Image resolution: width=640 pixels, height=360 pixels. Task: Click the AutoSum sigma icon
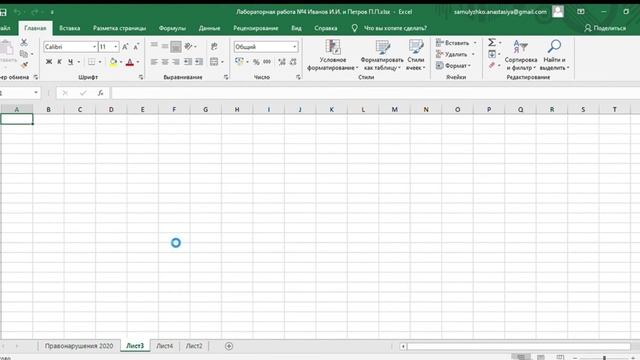(x=492, y=42)
